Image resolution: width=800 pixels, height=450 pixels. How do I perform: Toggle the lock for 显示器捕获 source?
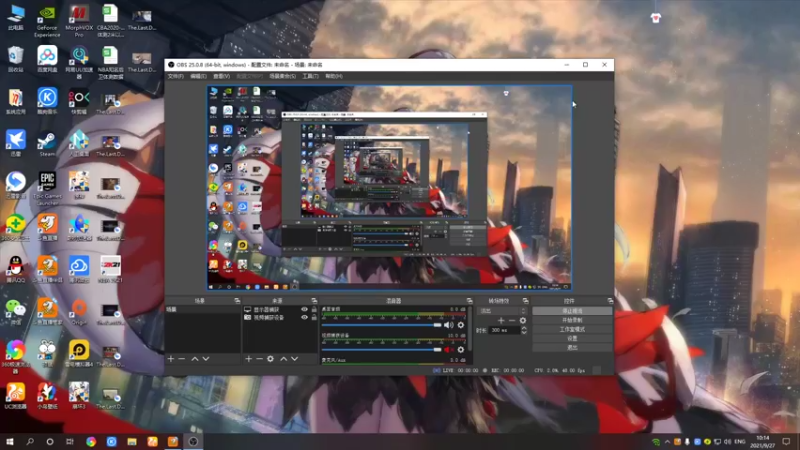(x=314, y=310)
